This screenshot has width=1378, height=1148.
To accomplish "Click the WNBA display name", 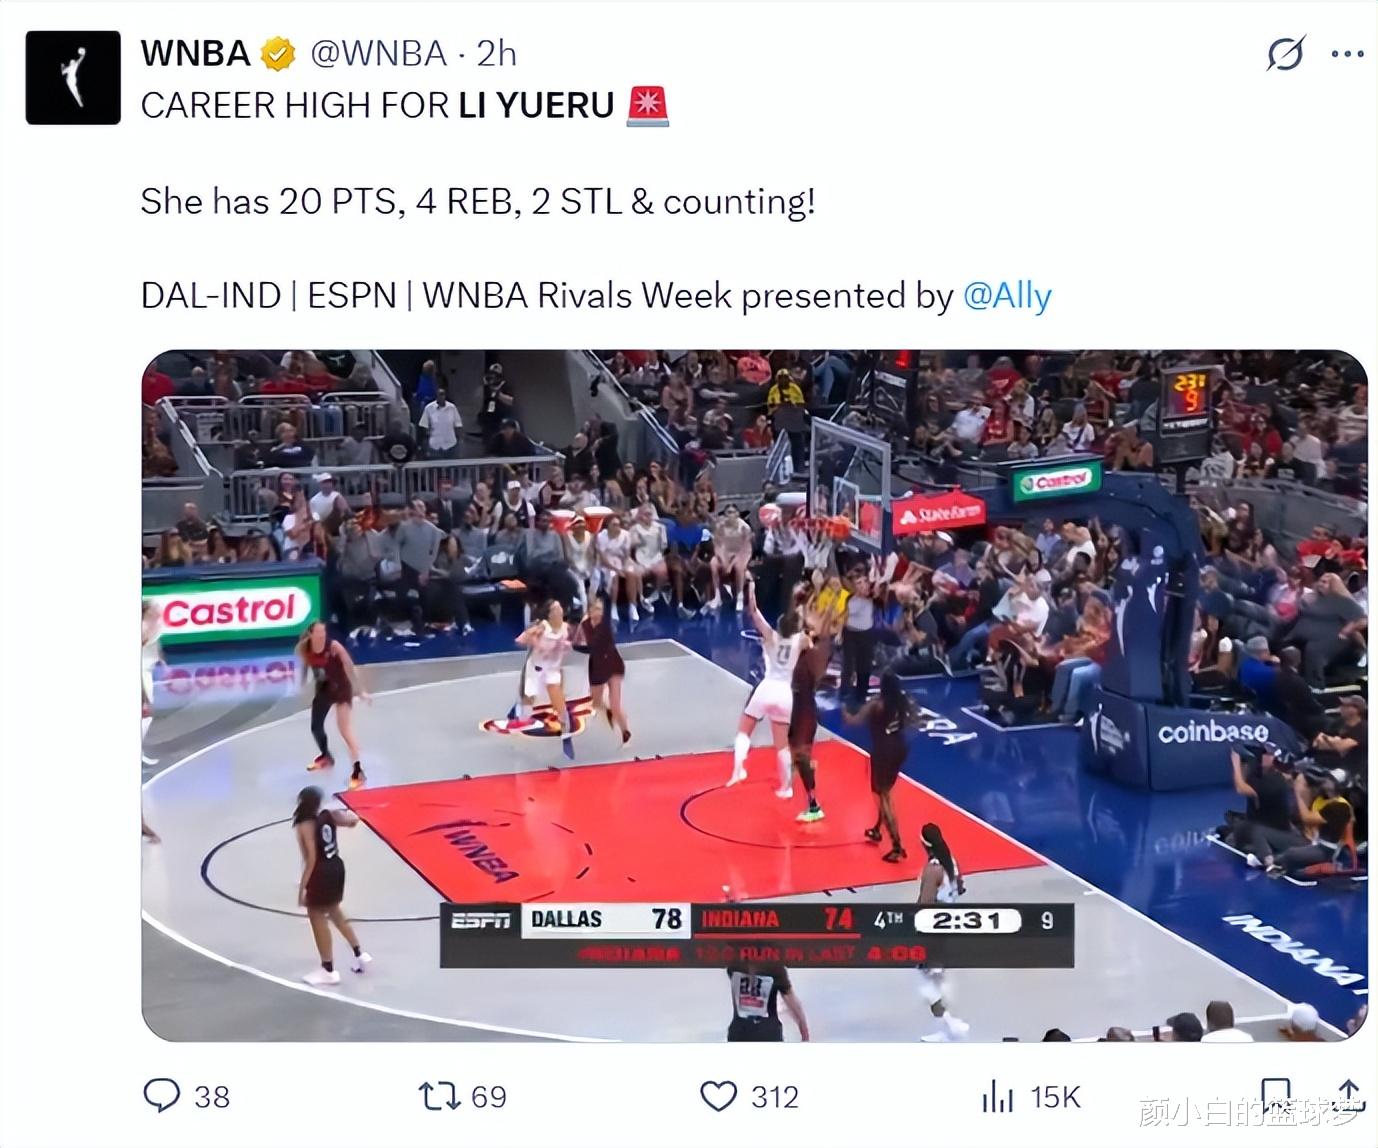I will 195,53.
